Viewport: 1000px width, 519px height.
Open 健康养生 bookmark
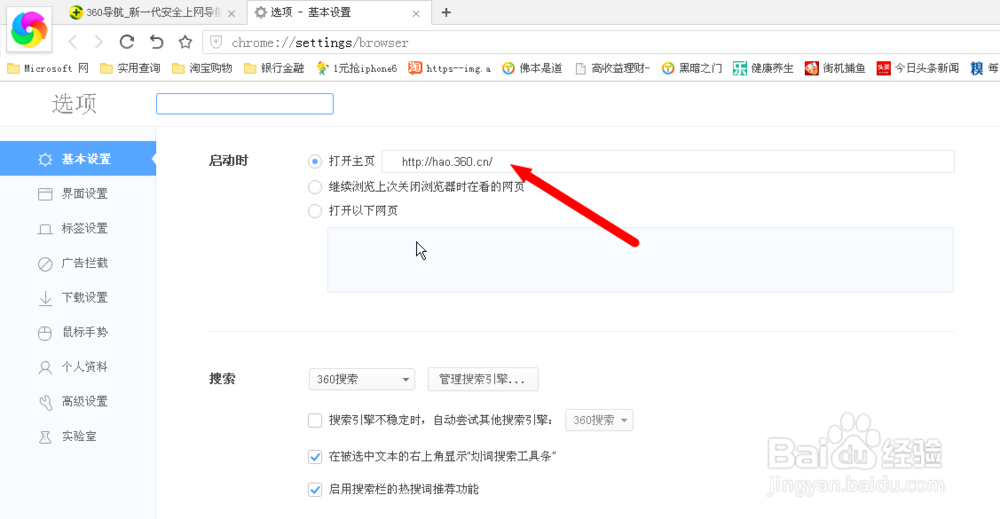763,68
